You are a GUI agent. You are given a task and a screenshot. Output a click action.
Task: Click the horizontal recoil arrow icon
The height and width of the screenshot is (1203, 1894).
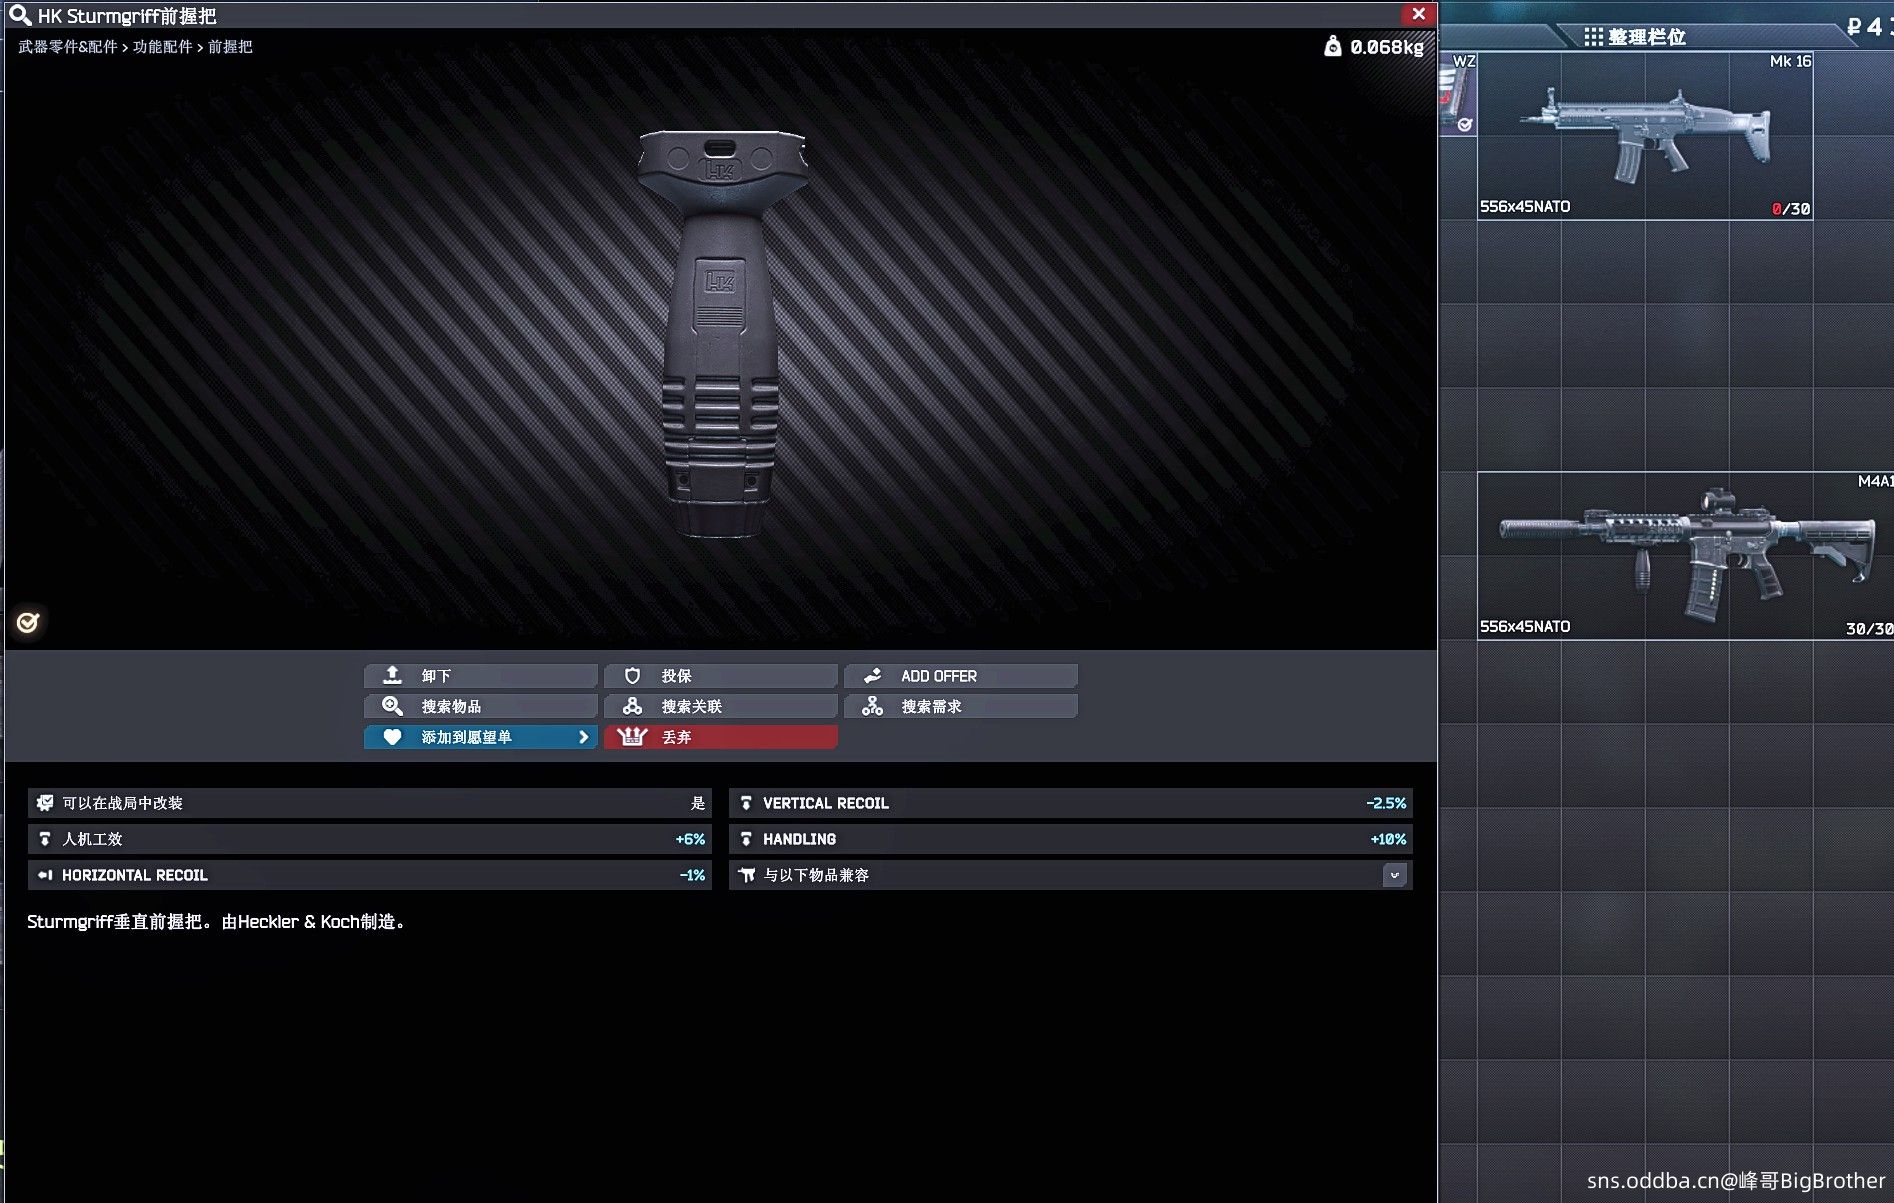pyautogui.click(x=45, y=875)
